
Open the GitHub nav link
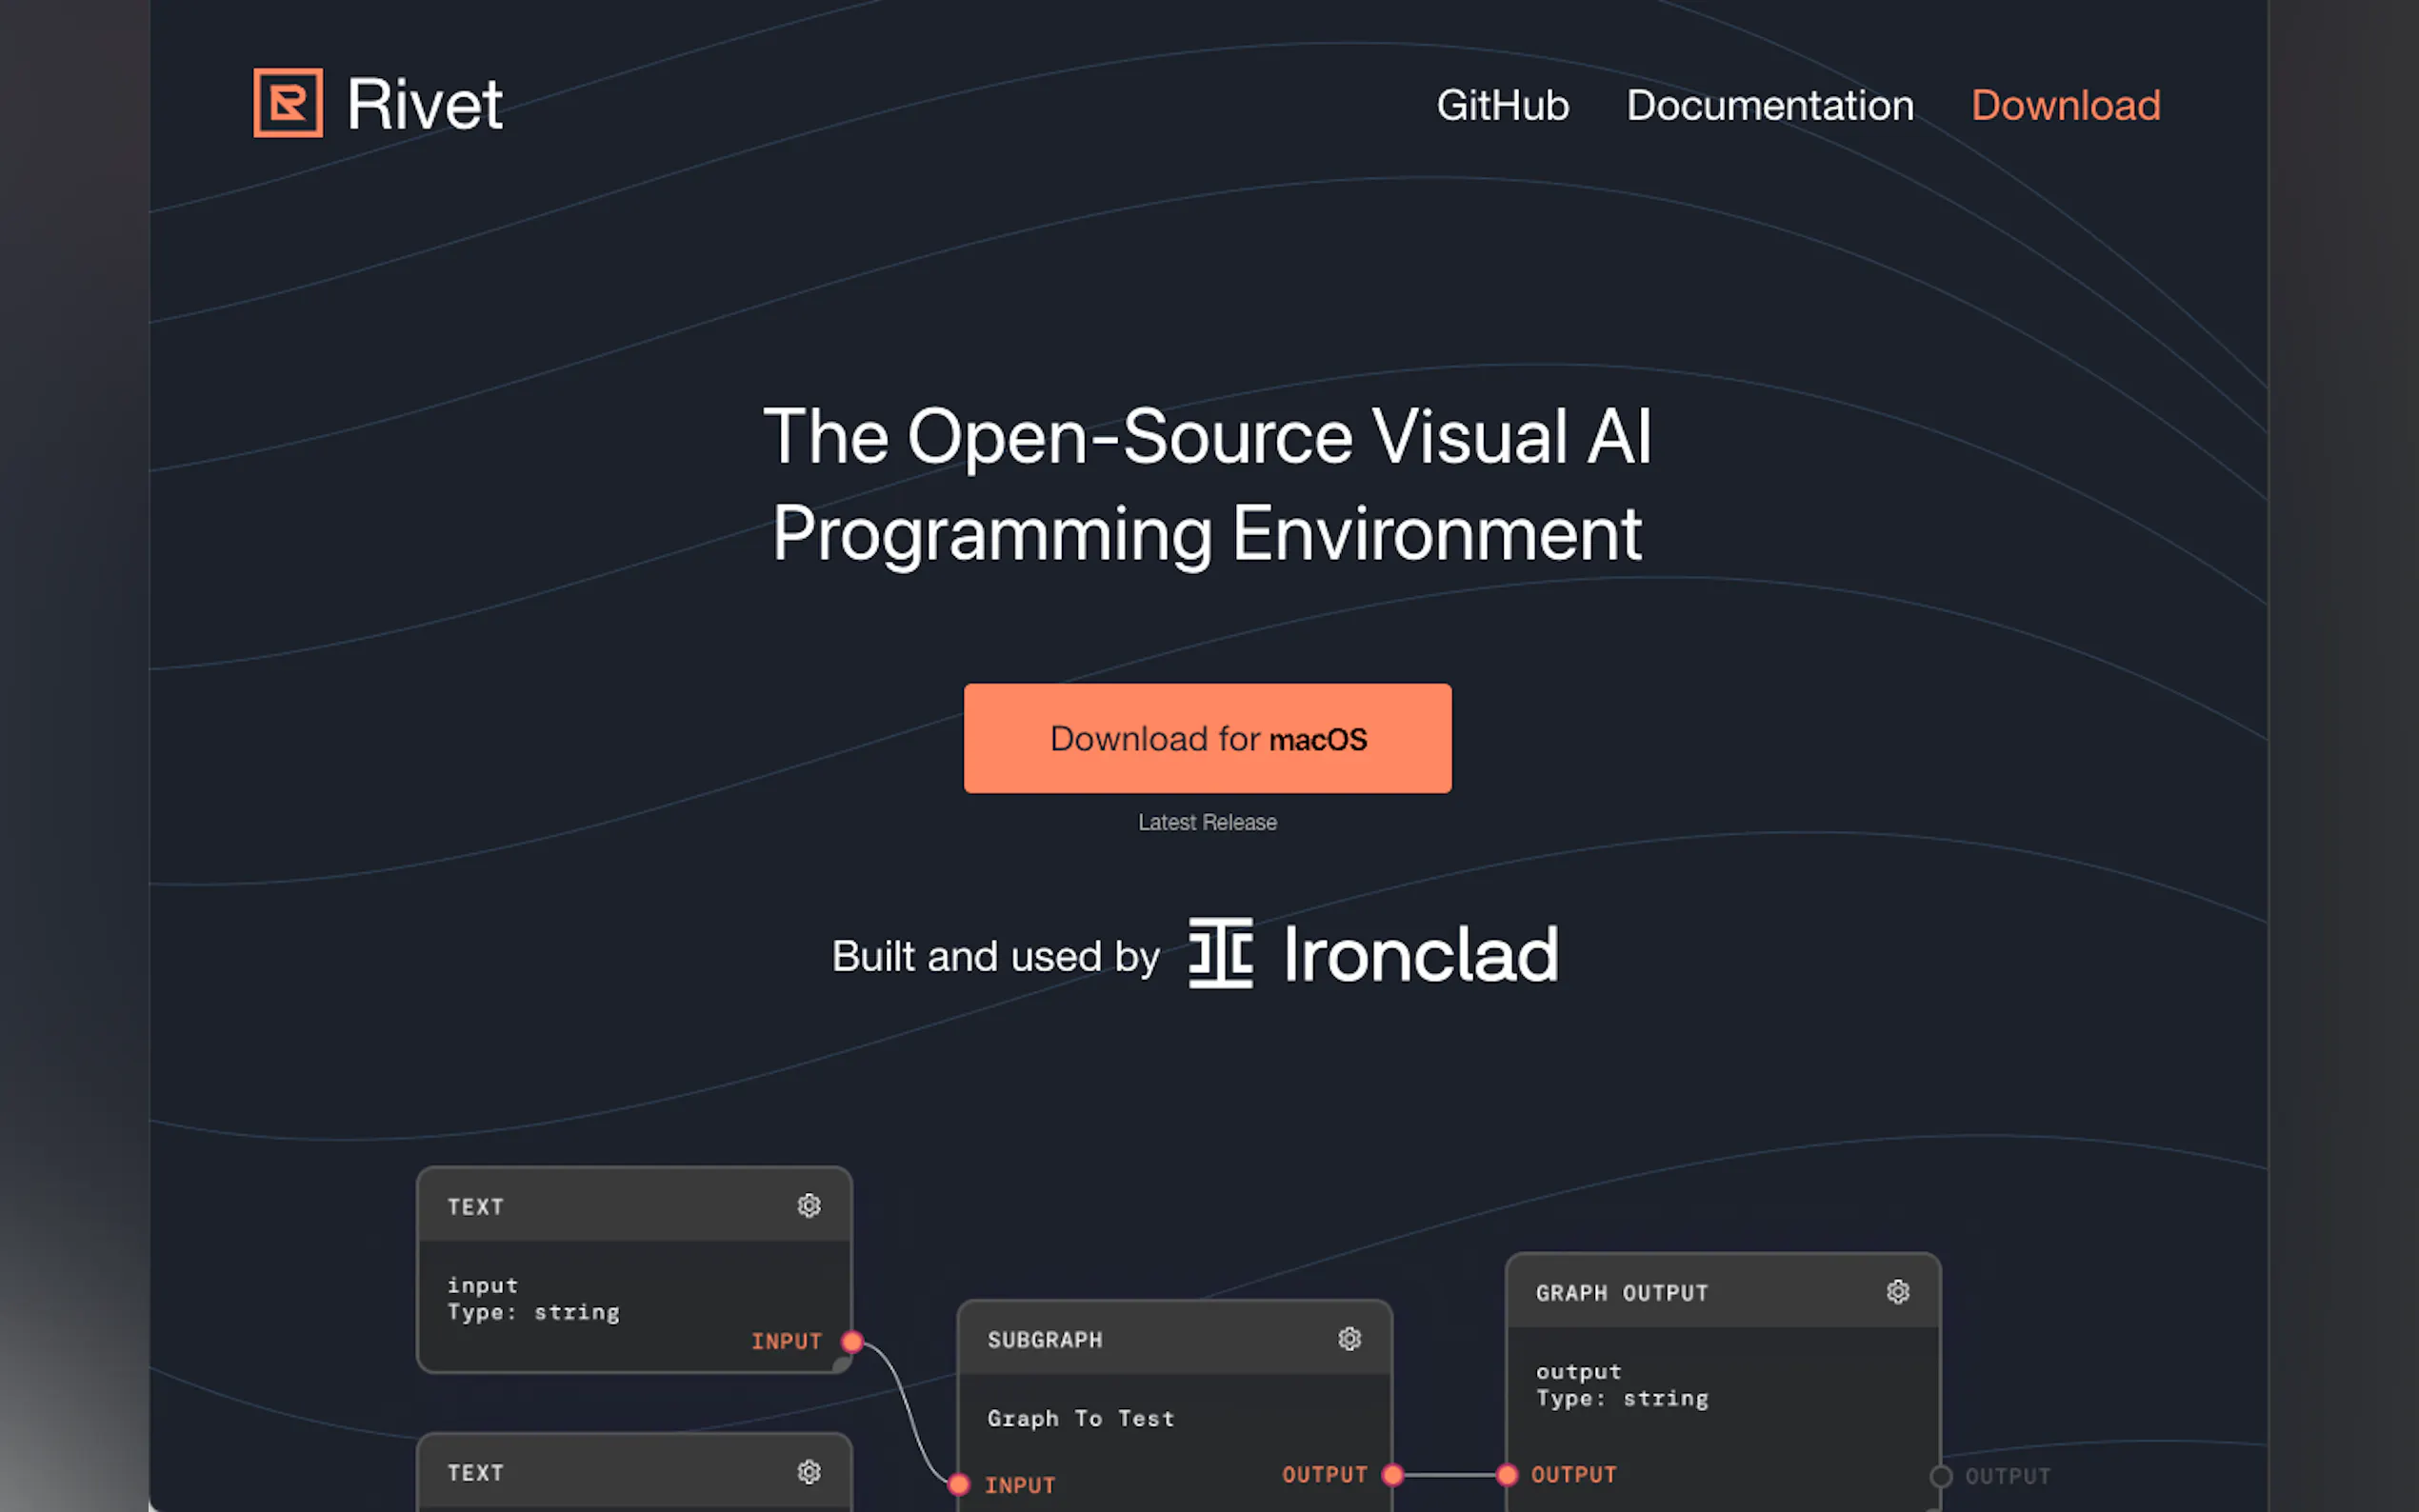click(x=1502, y=105)
